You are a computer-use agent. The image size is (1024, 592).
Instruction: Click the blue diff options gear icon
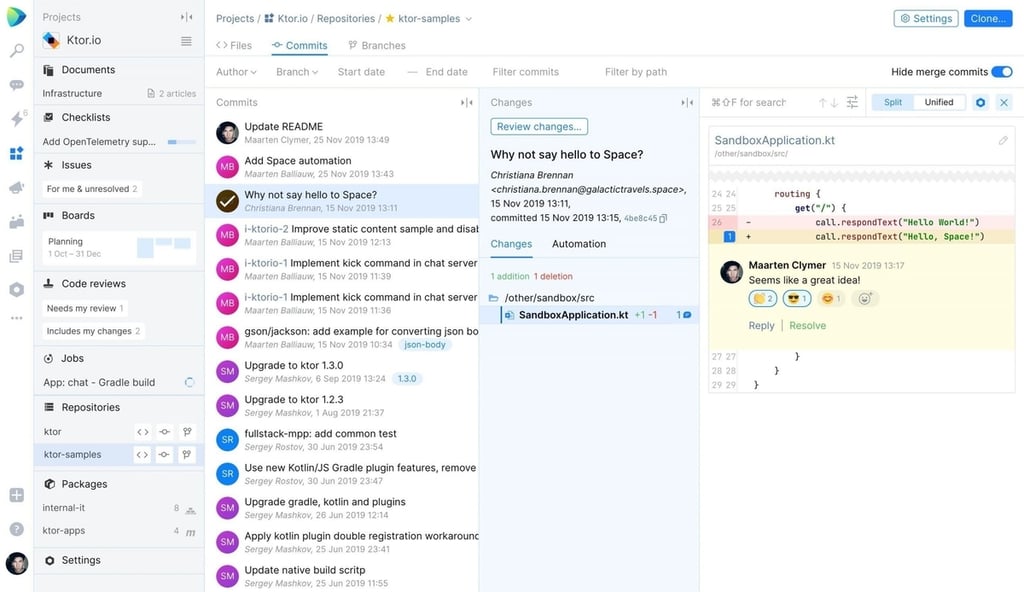point(980,103)
